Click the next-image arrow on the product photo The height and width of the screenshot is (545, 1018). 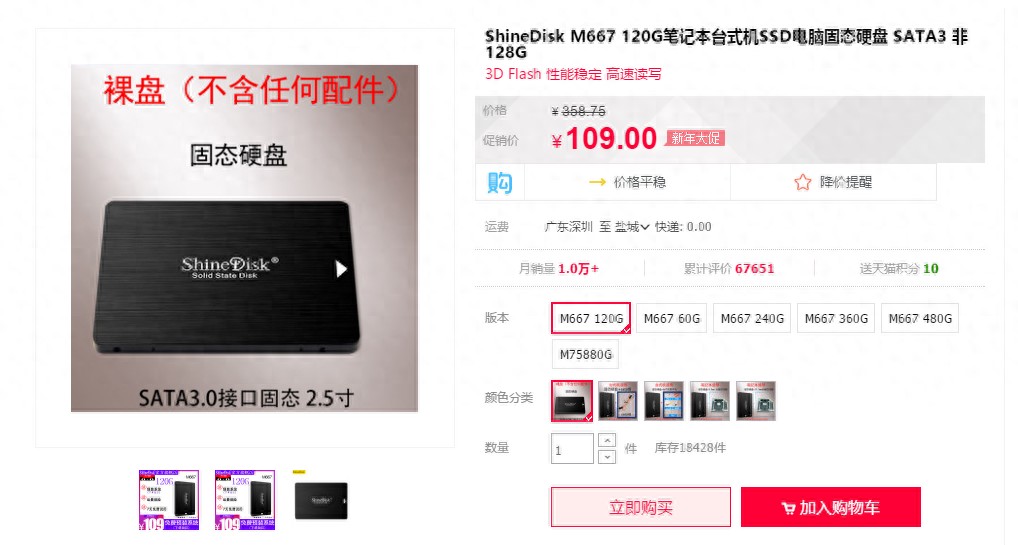coord(341,268)
